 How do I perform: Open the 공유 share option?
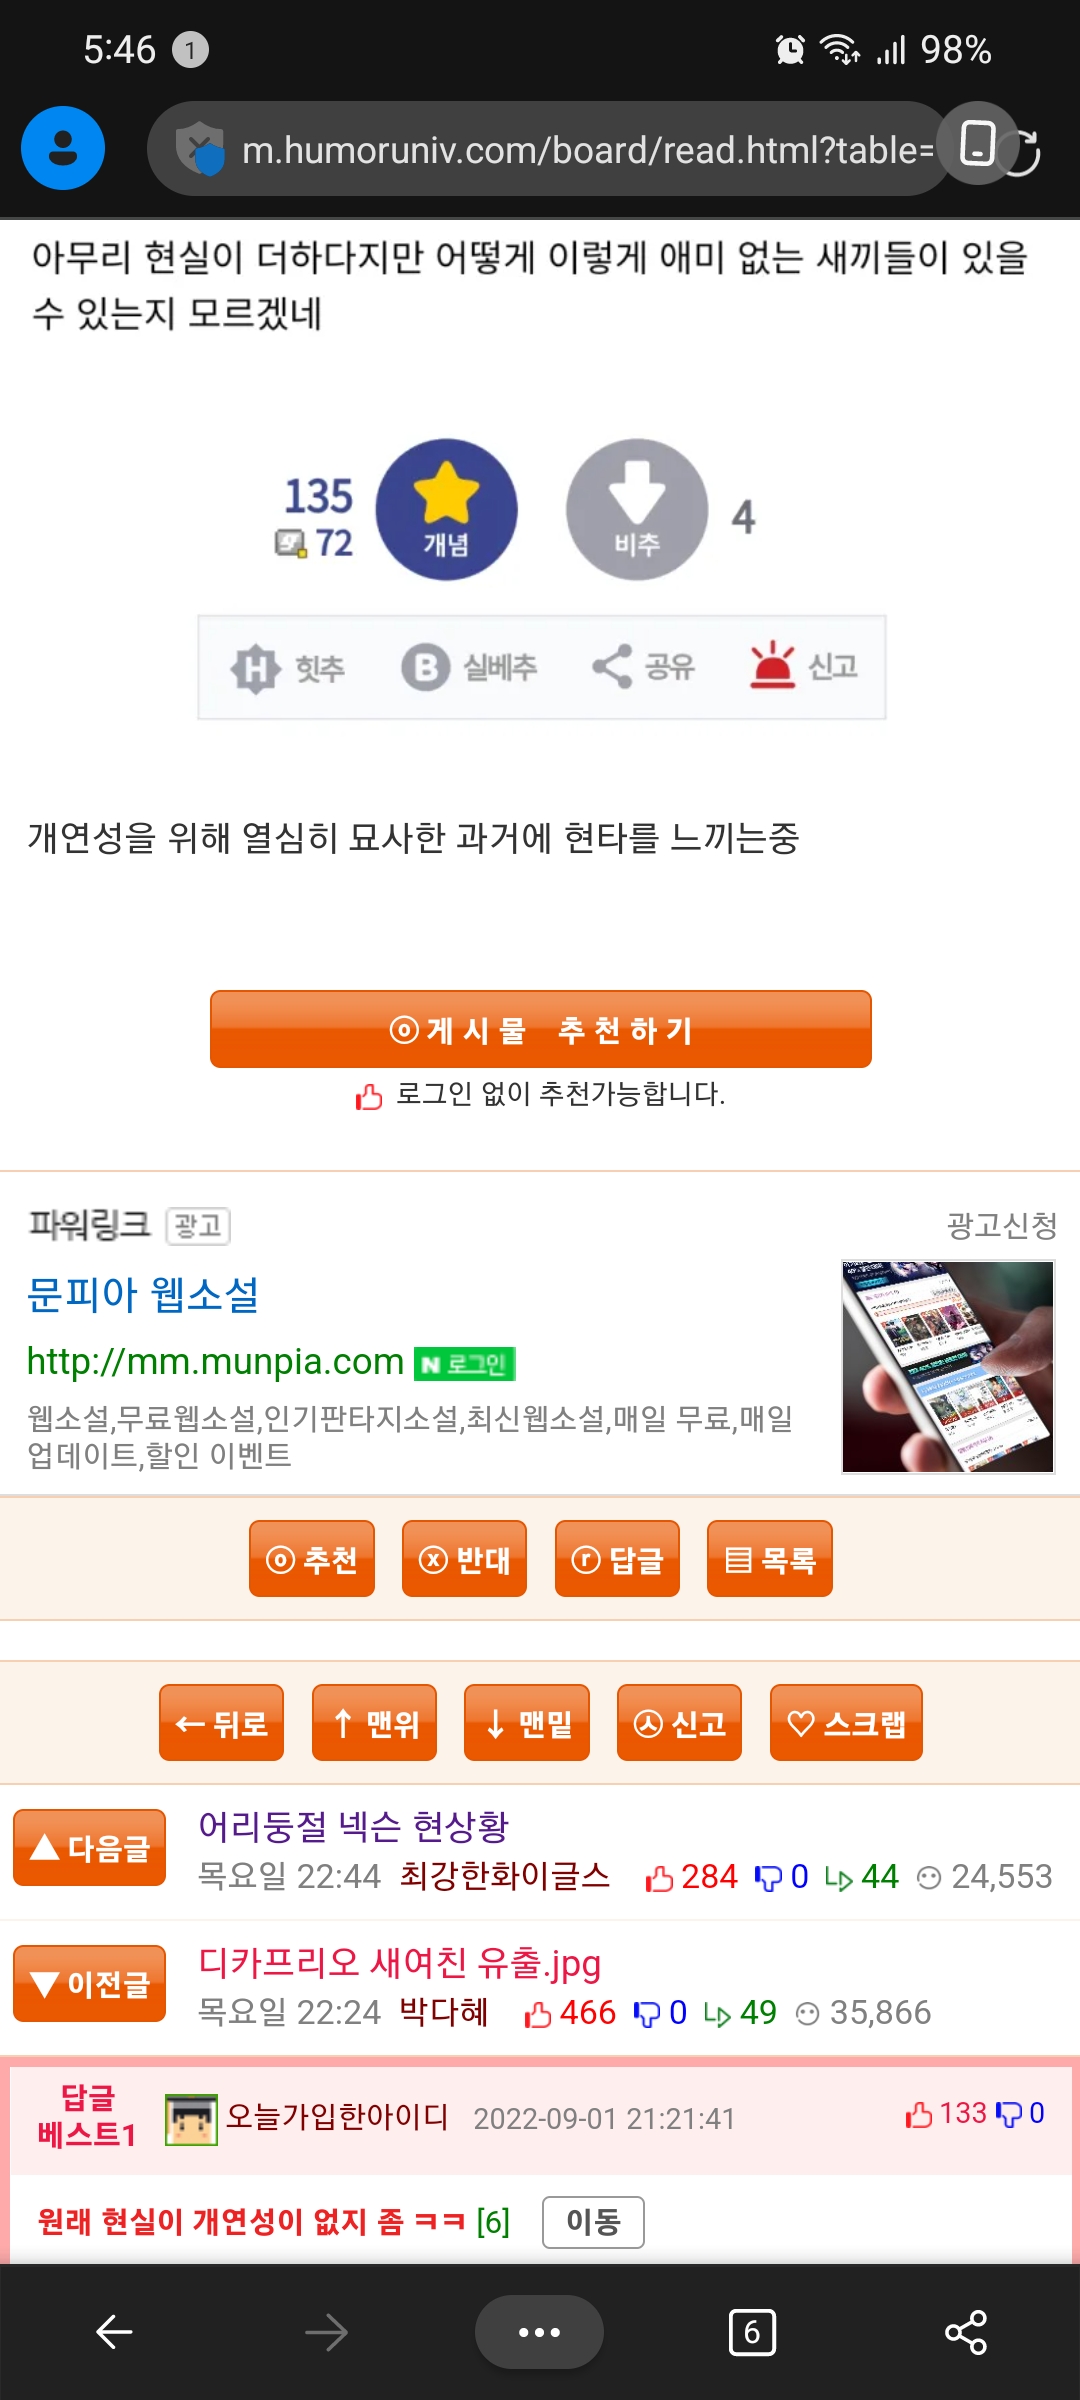click(x=643, y=667)
